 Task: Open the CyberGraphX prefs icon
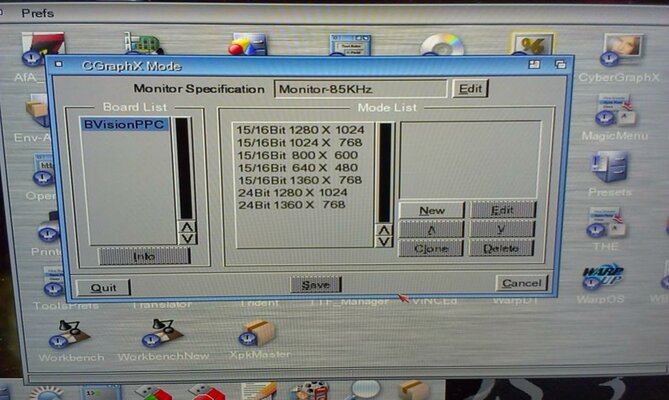pos(622,51)
